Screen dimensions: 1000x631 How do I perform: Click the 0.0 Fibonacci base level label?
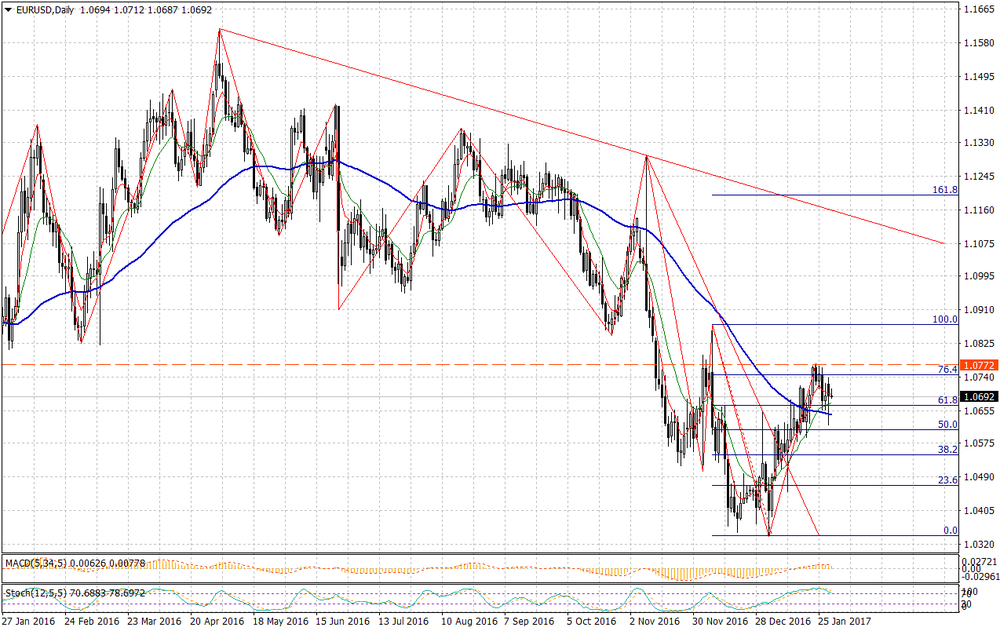951,530
